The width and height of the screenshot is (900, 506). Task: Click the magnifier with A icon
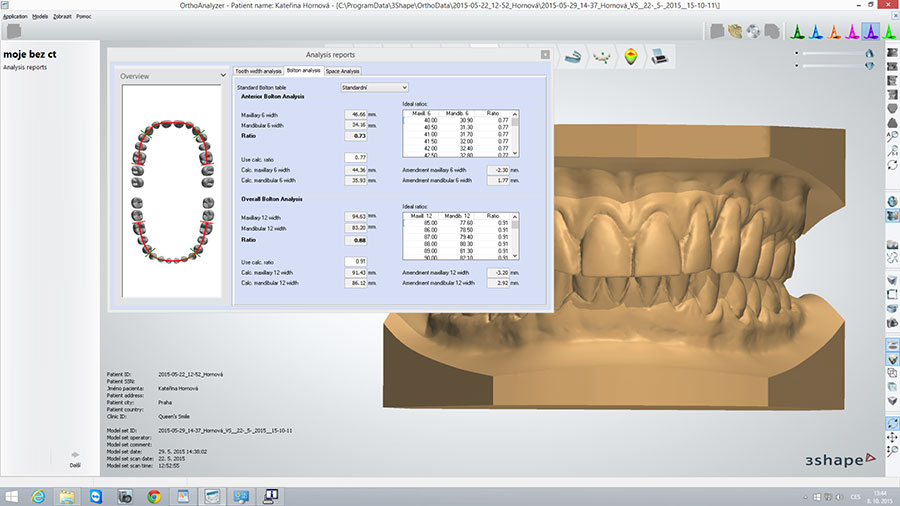(892, 137)
